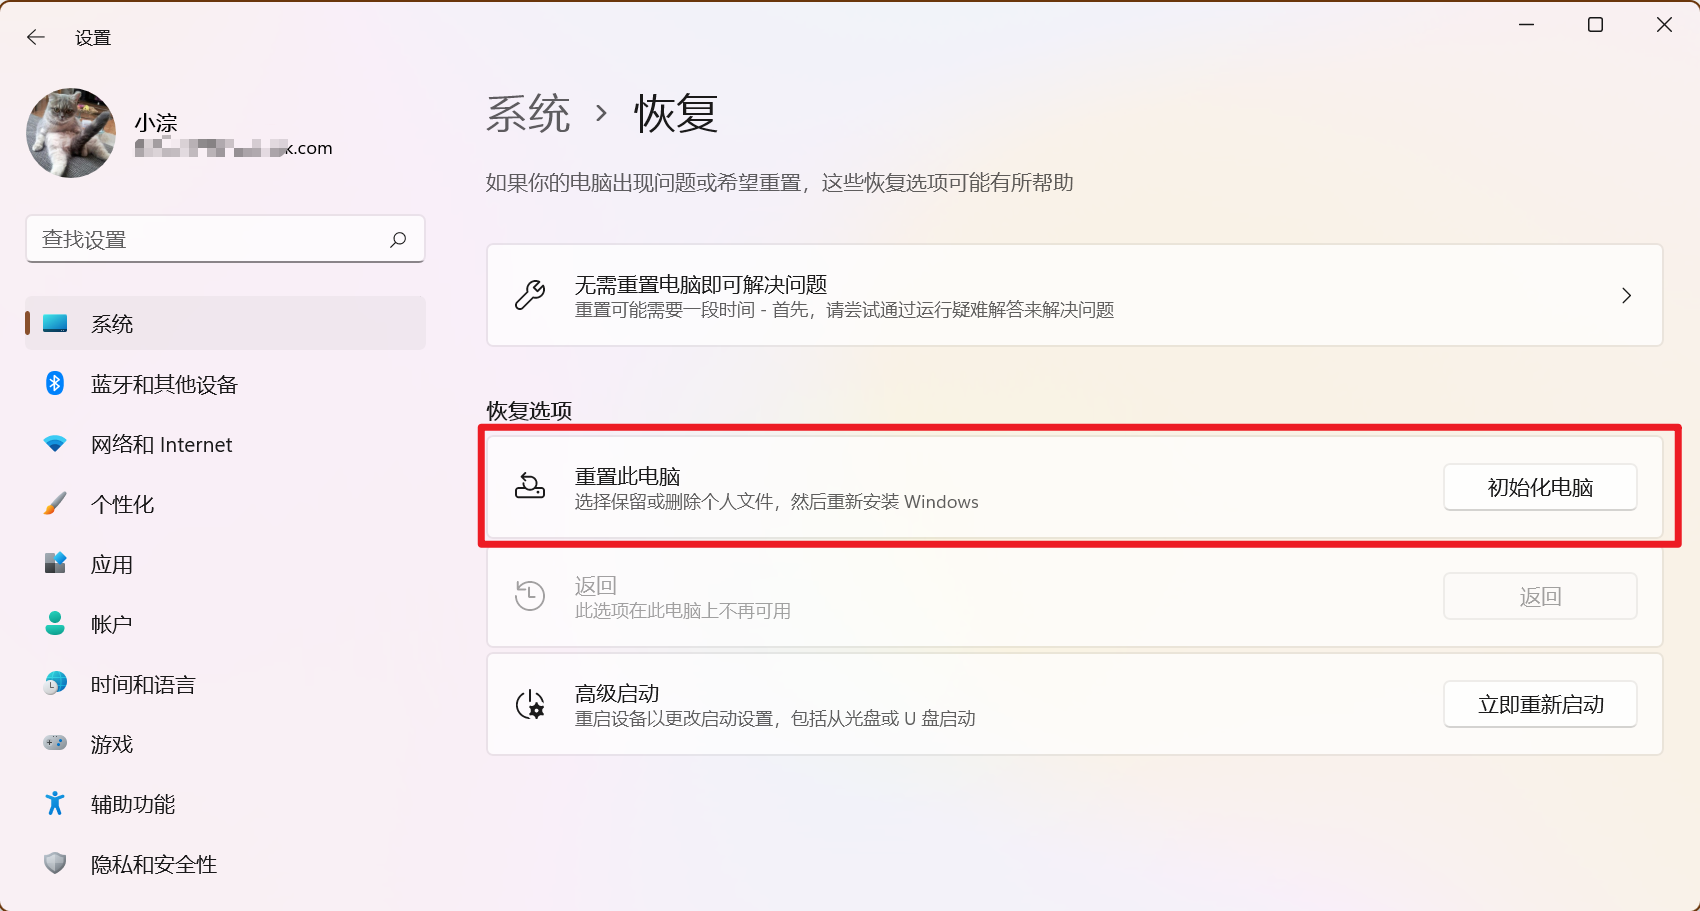Open 系统 in the sidebar menu
This screenshot has width=1700, height=911.
click(112, 324)
